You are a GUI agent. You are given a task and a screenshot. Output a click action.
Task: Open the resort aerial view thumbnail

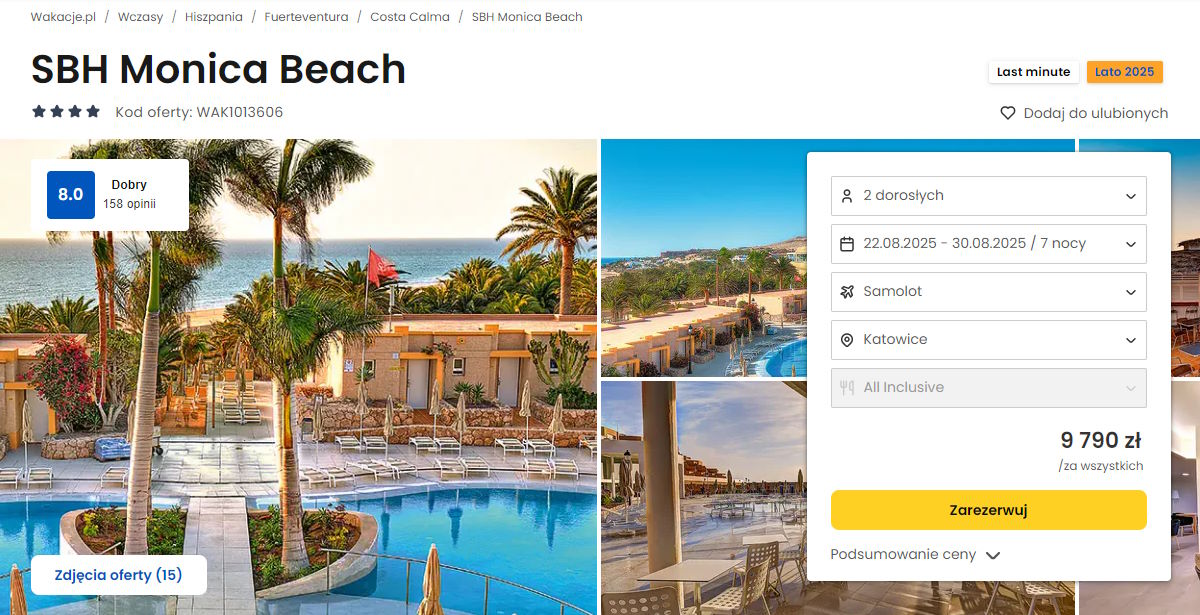coord(703,258)
